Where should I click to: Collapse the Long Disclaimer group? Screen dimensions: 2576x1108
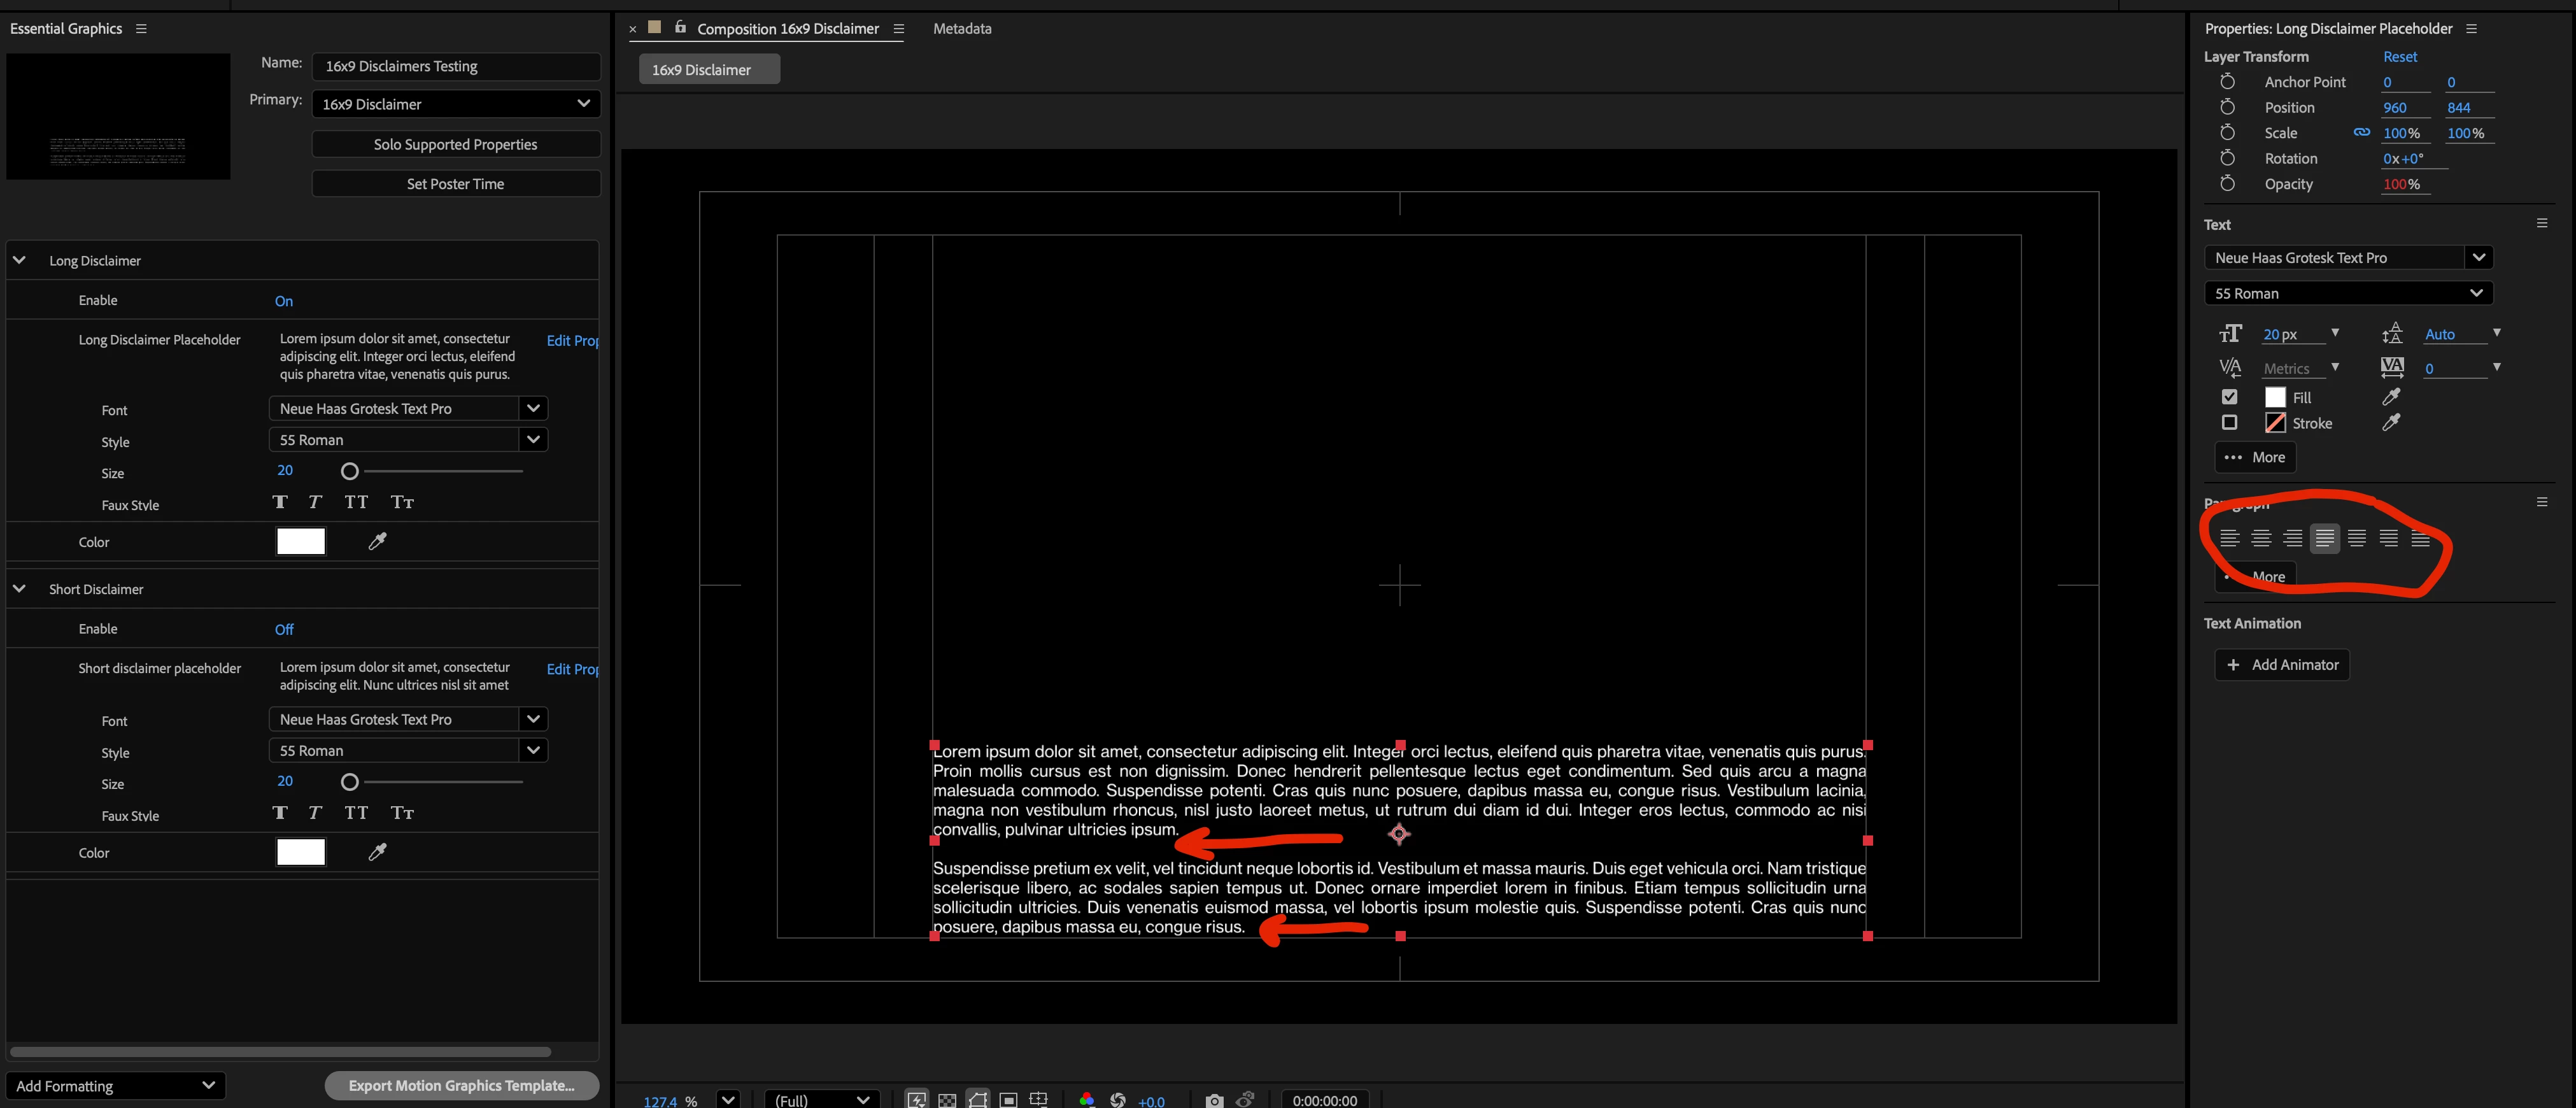pyautogui.click(x=19, y=260)
